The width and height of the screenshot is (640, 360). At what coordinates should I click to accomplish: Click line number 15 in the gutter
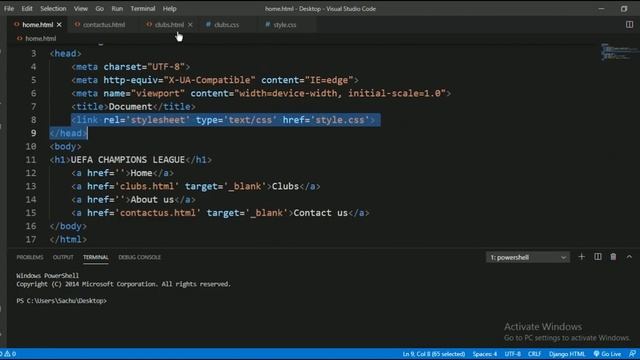pyautogui.click(x=31, y=213)
